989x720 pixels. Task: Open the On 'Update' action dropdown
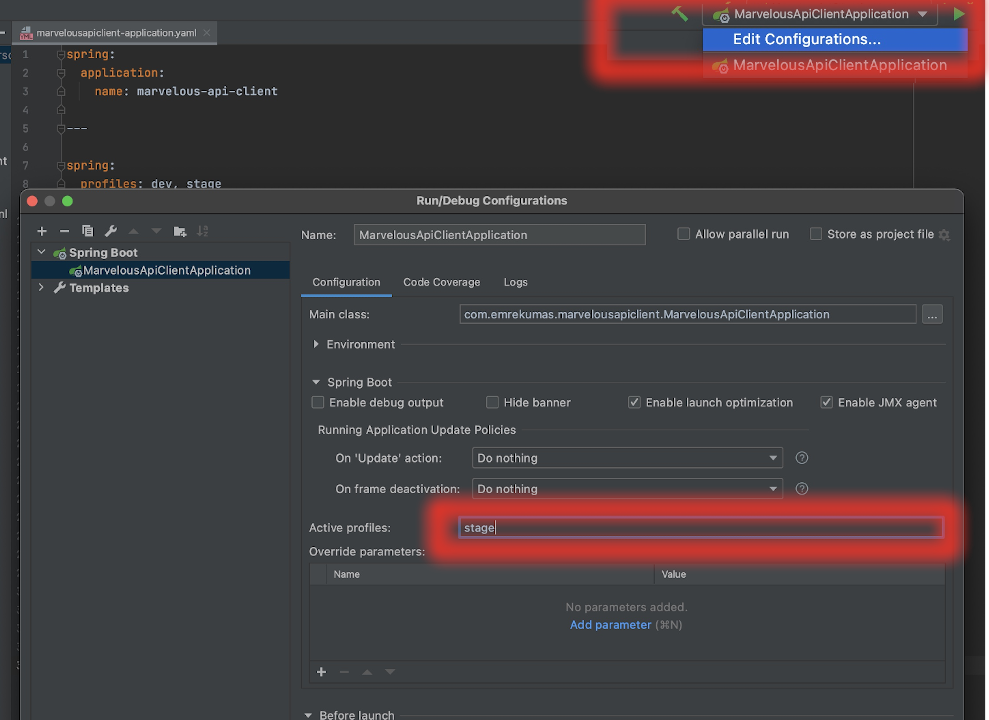627,457
